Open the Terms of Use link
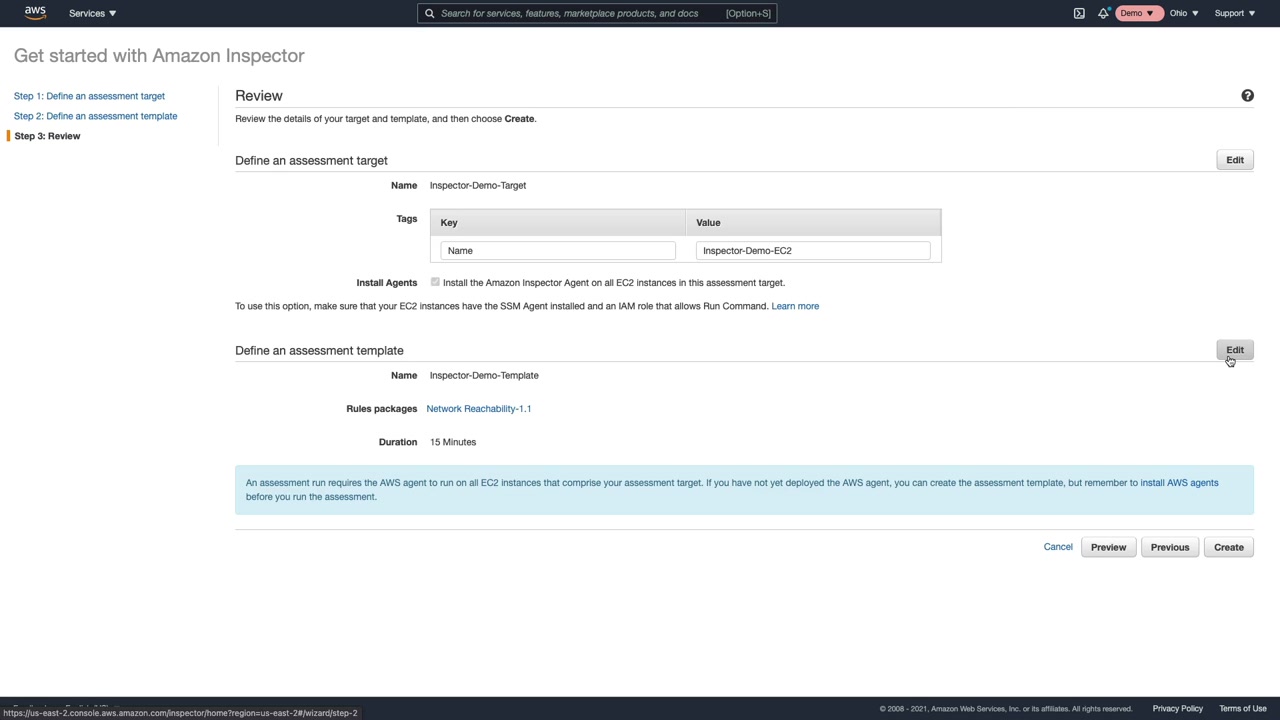Viewport: 1280px width, 720px height. click(1243, 709)
